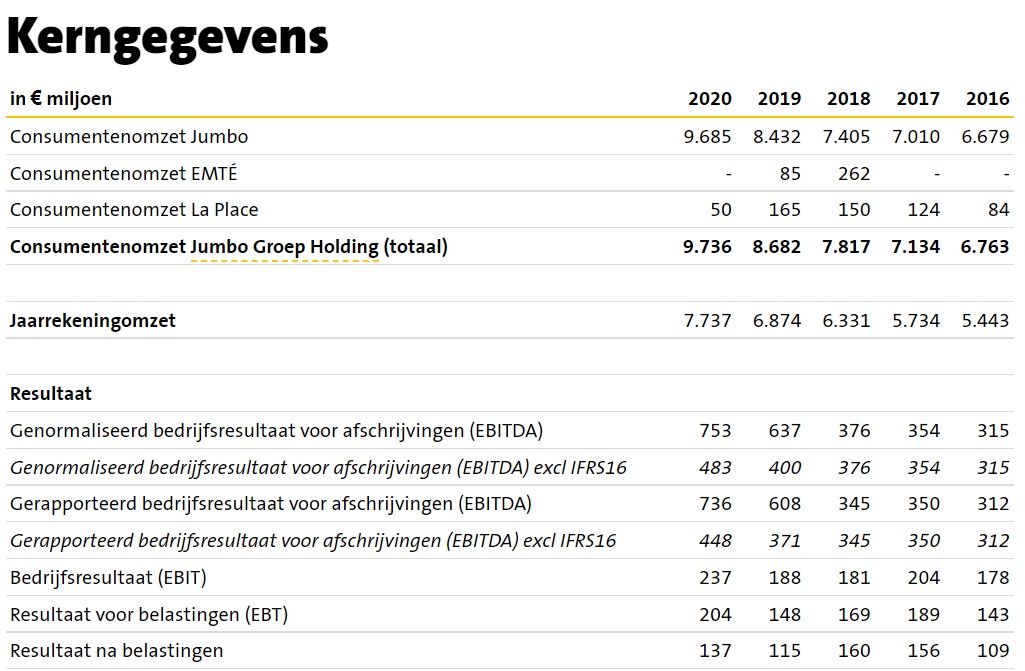Select the 'in € miljoen' header label

pos(61,99)
